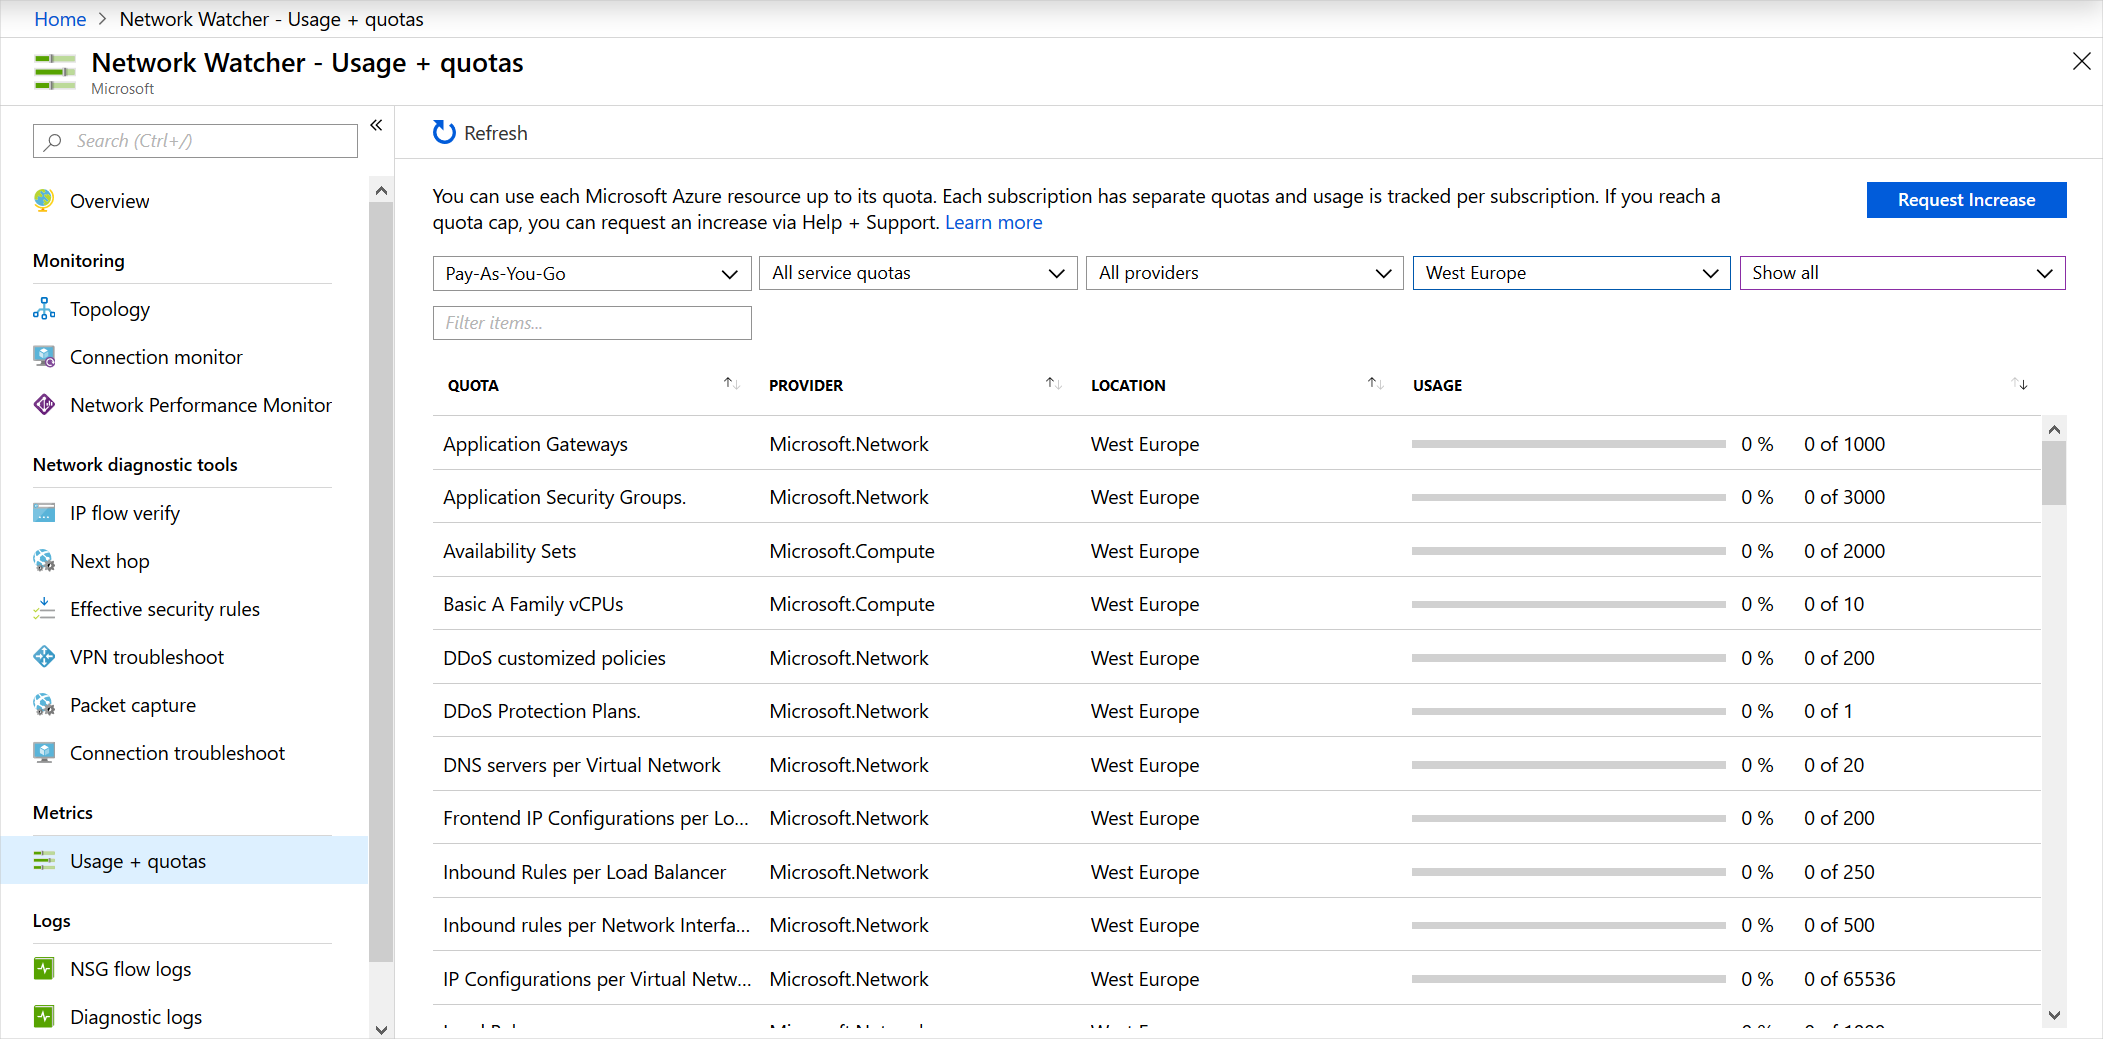
Task: Select the Application Security Groups row
Action: [x=1237, y=497]
